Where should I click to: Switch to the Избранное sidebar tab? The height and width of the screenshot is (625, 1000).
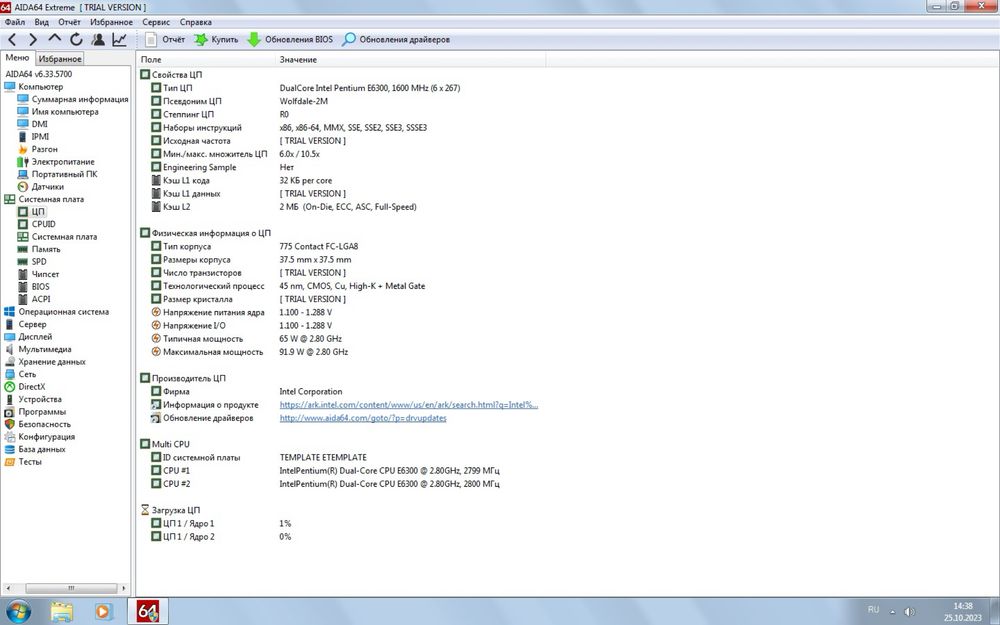click(x=60, y=59)
